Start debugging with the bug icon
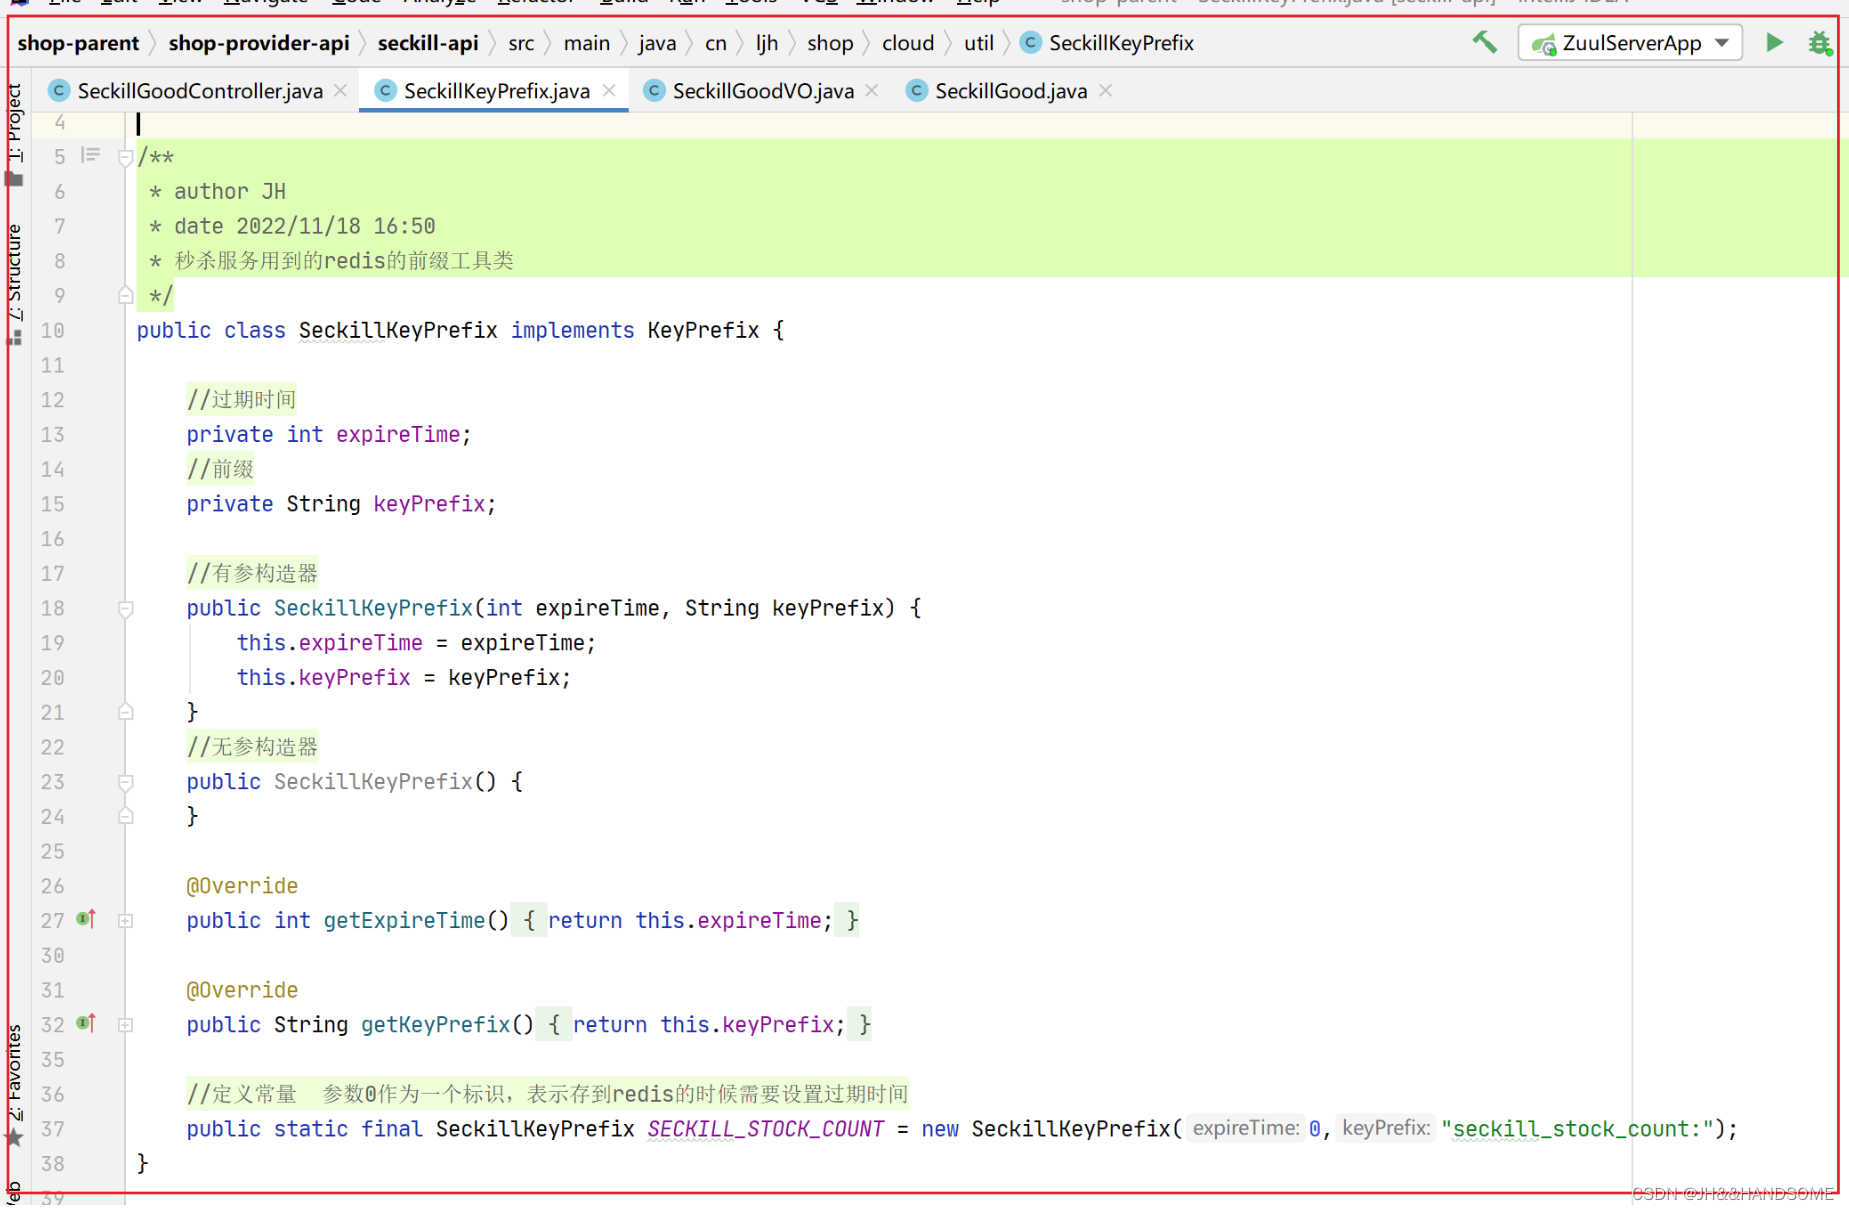 pyautogui.click(x=1820, y=43)
